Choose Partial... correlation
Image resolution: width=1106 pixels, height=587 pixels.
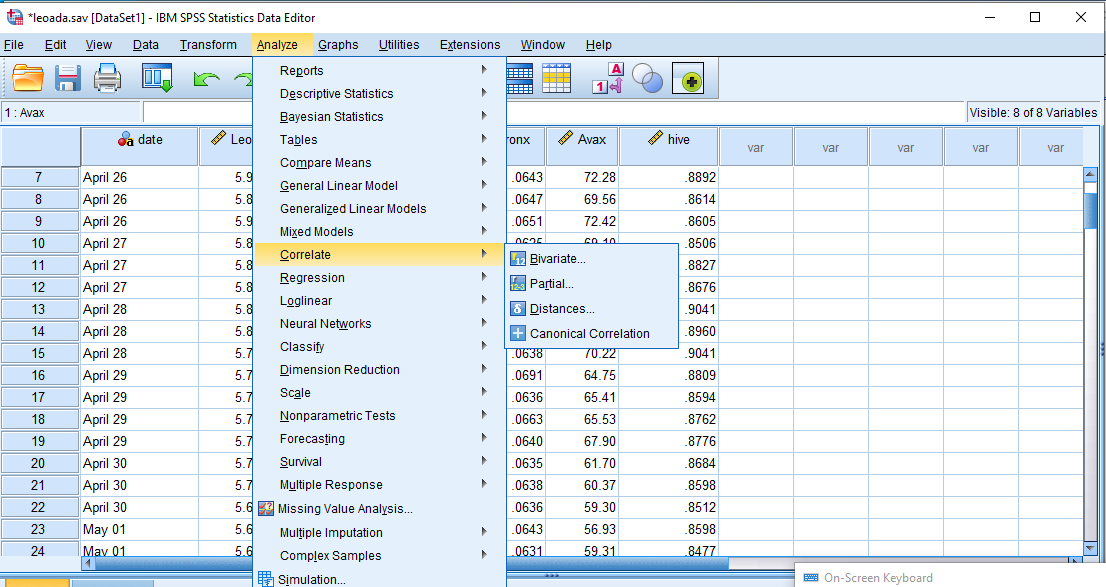591,284
